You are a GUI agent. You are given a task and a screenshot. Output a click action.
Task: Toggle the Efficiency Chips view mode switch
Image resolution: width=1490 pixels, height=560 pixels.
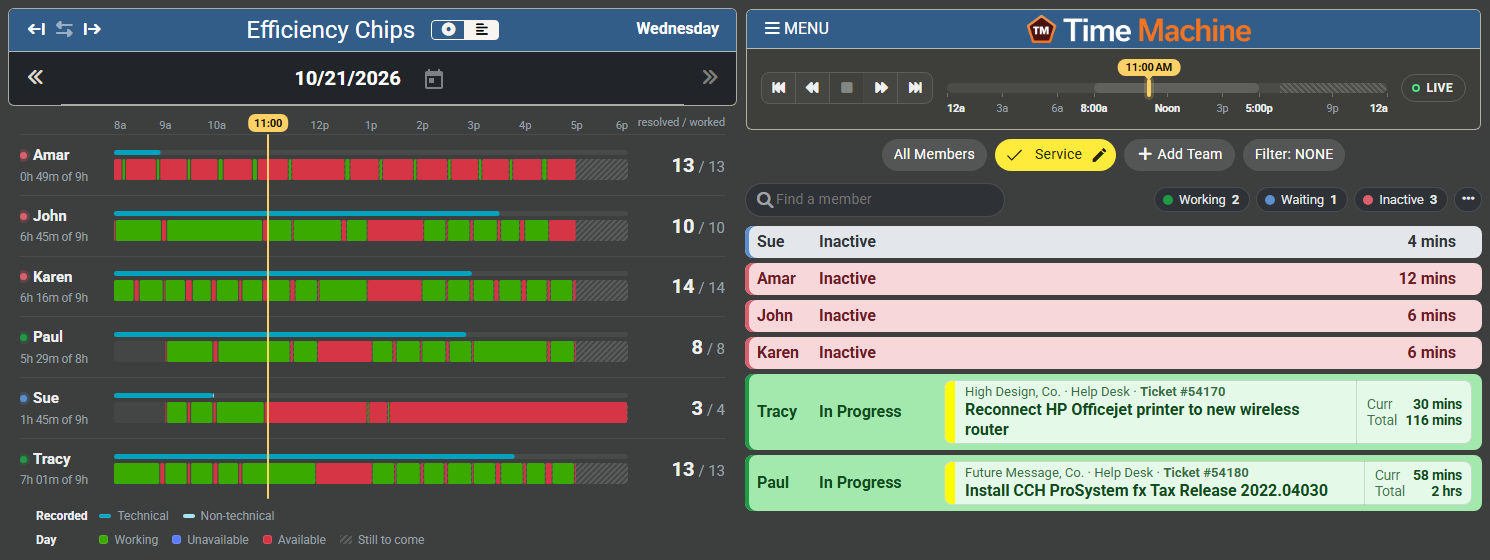465,30
